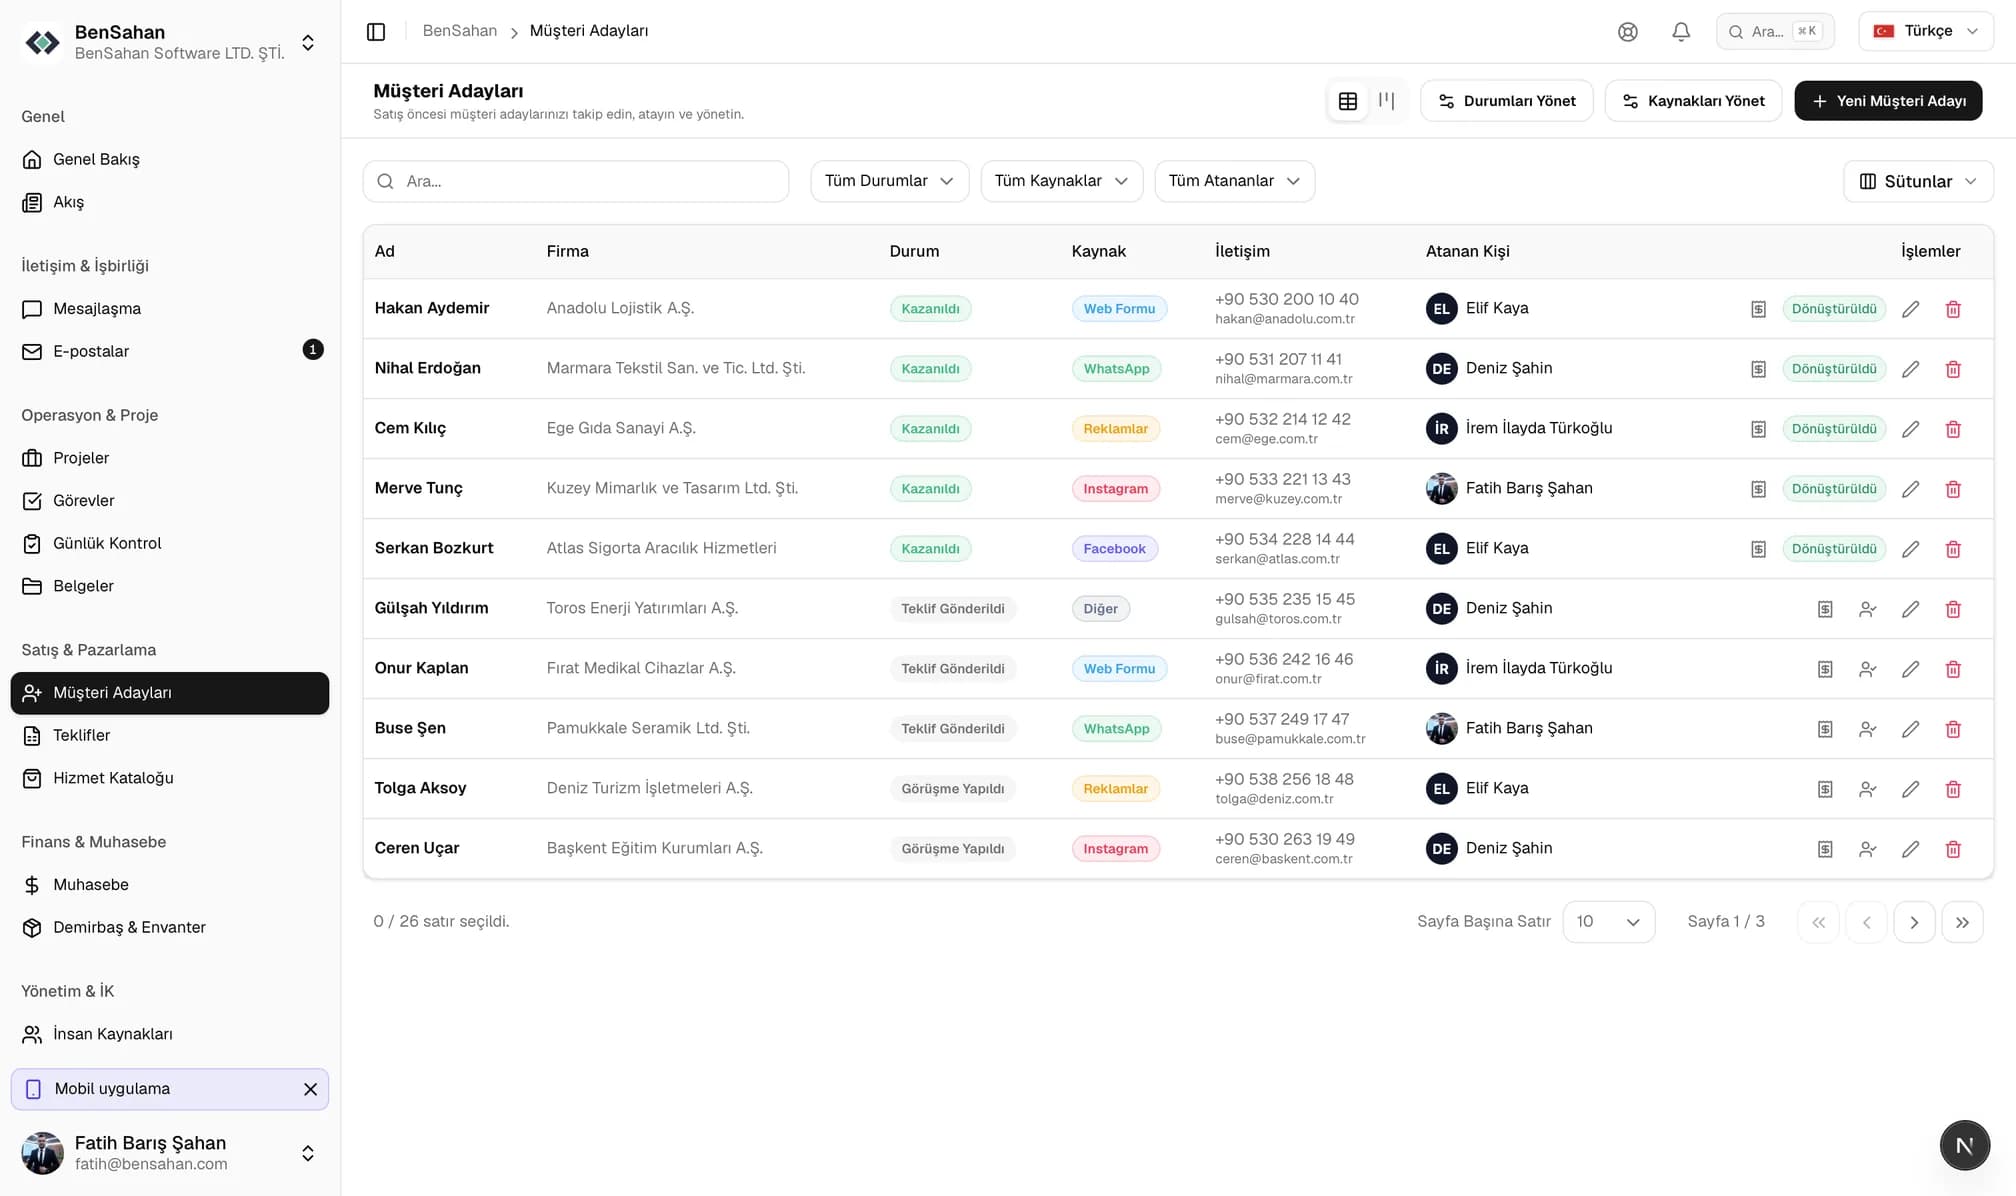2016x1196 pixels.
Task: Delete Buse Şen lead
Action: pyautogui.click(x=1953, y=729)
